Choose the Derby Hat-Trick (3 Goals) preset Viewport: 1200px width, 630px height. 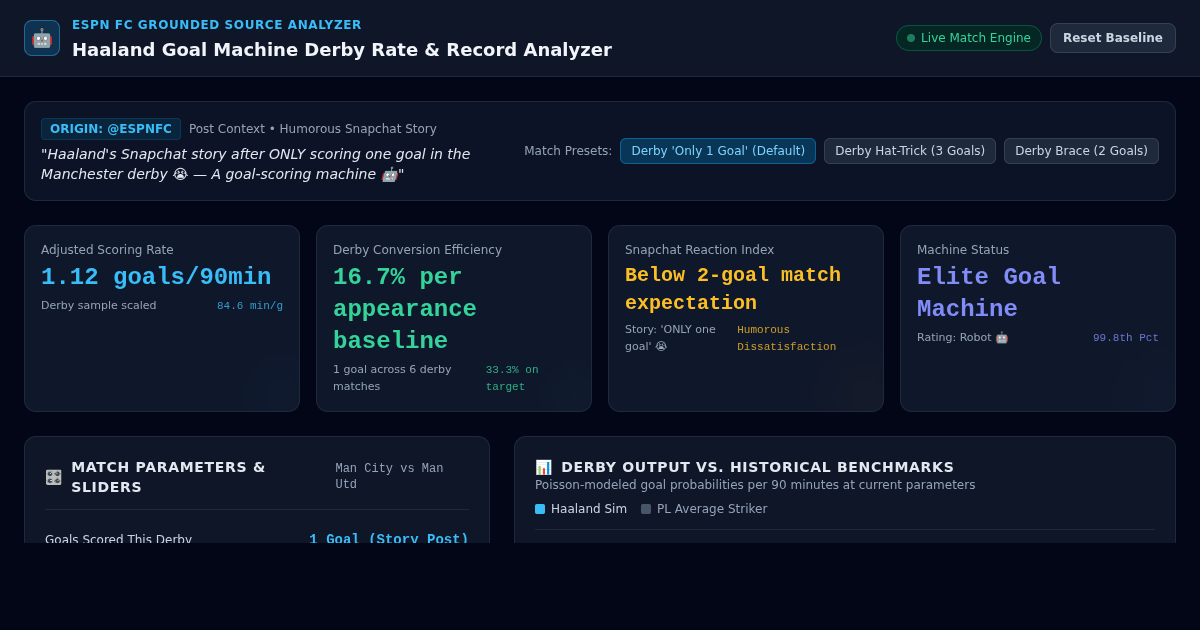pyautogui.click(x=910, y=151)
